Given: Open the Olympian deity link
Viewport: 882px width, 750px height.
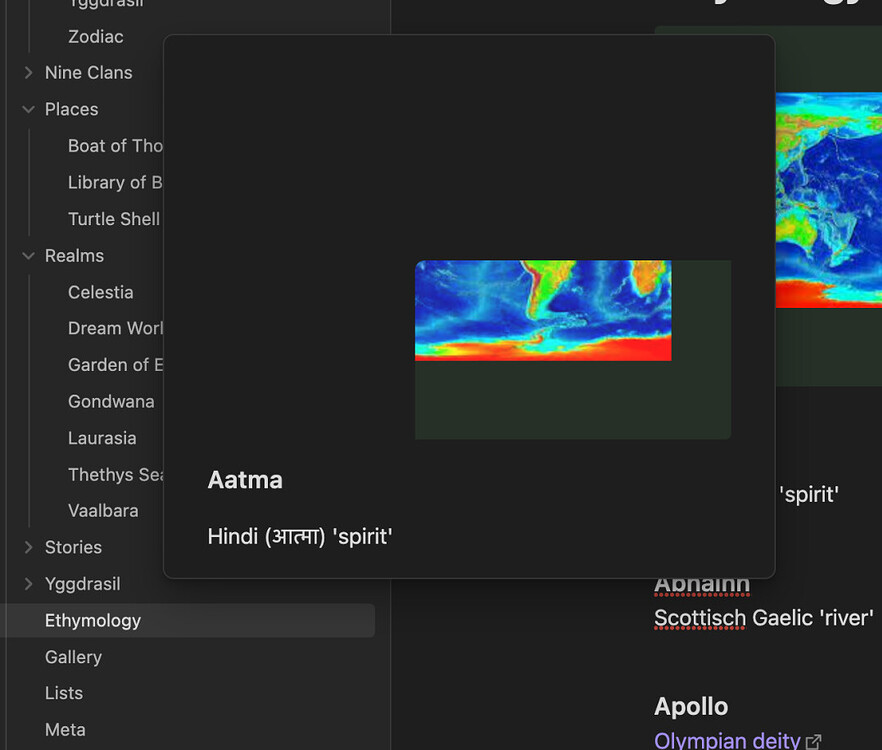Looking at the screenshot, I should 727,740.
